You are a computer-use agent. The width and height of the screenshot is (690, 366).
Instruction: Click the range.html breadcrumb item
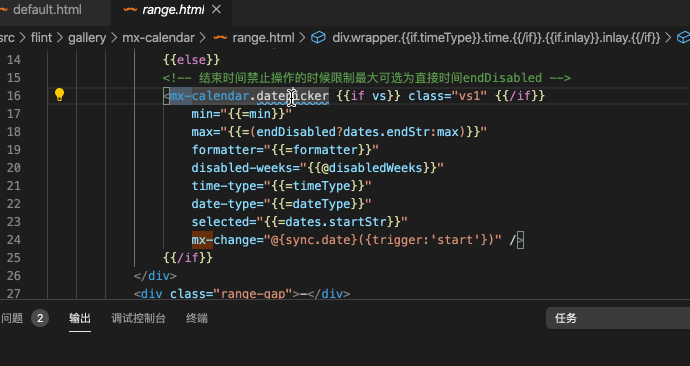pyautogui.click(x=263, y=38)
